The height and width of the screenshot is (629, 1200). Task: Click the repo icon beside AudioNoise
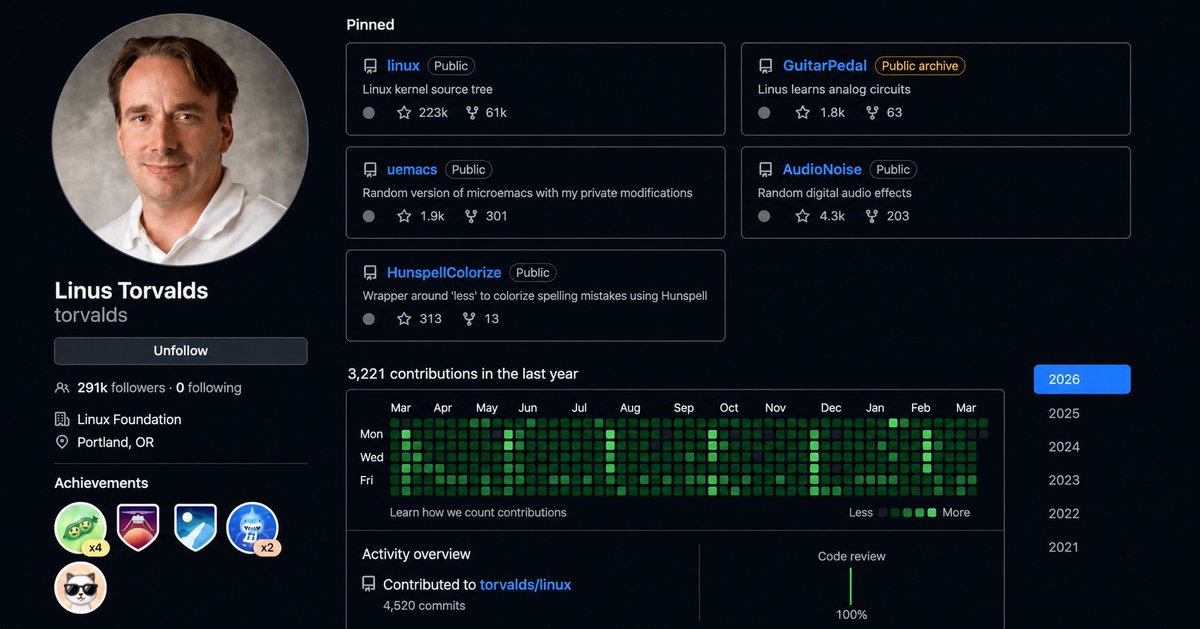[766, 170]
